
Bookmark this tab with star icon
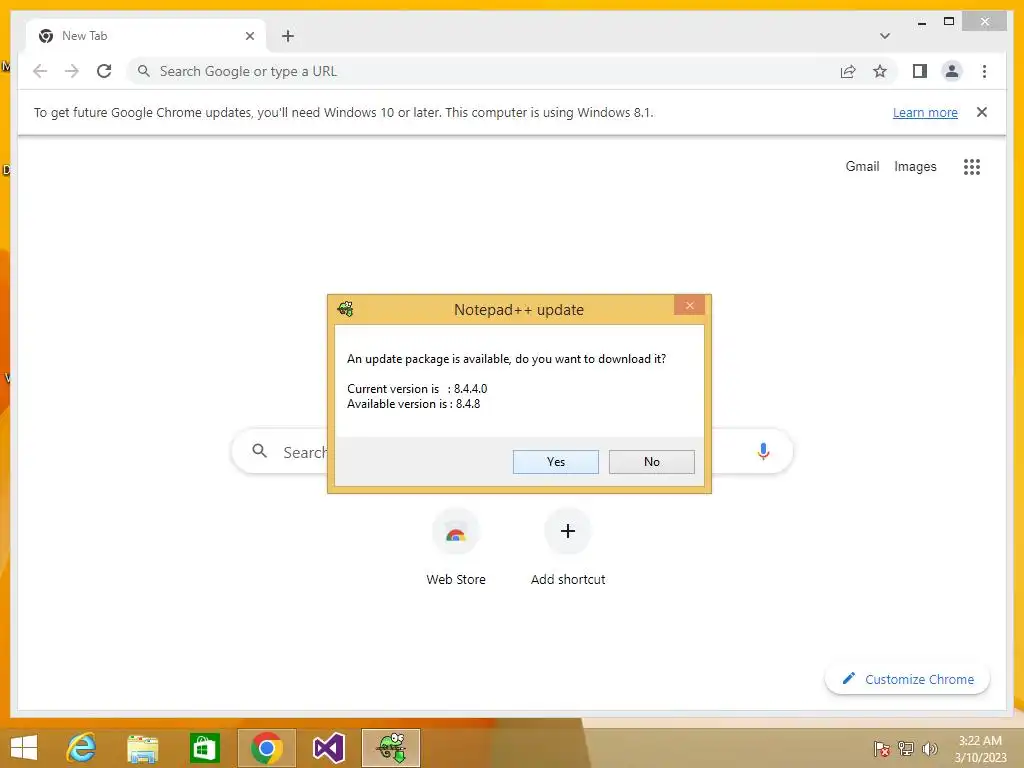880,71
